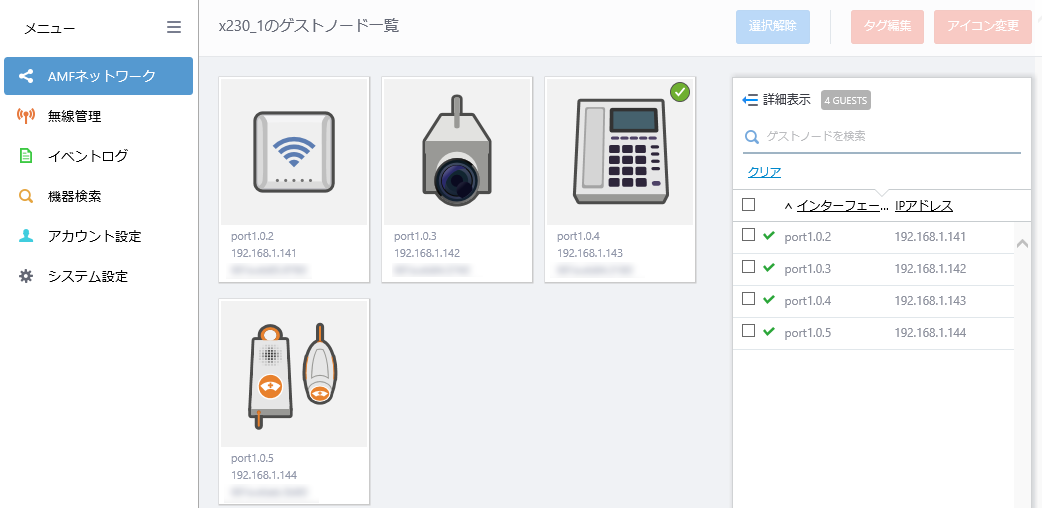Click the 詳細表示 label
The width and height of the screenshot is (1042, 508).
786,100
